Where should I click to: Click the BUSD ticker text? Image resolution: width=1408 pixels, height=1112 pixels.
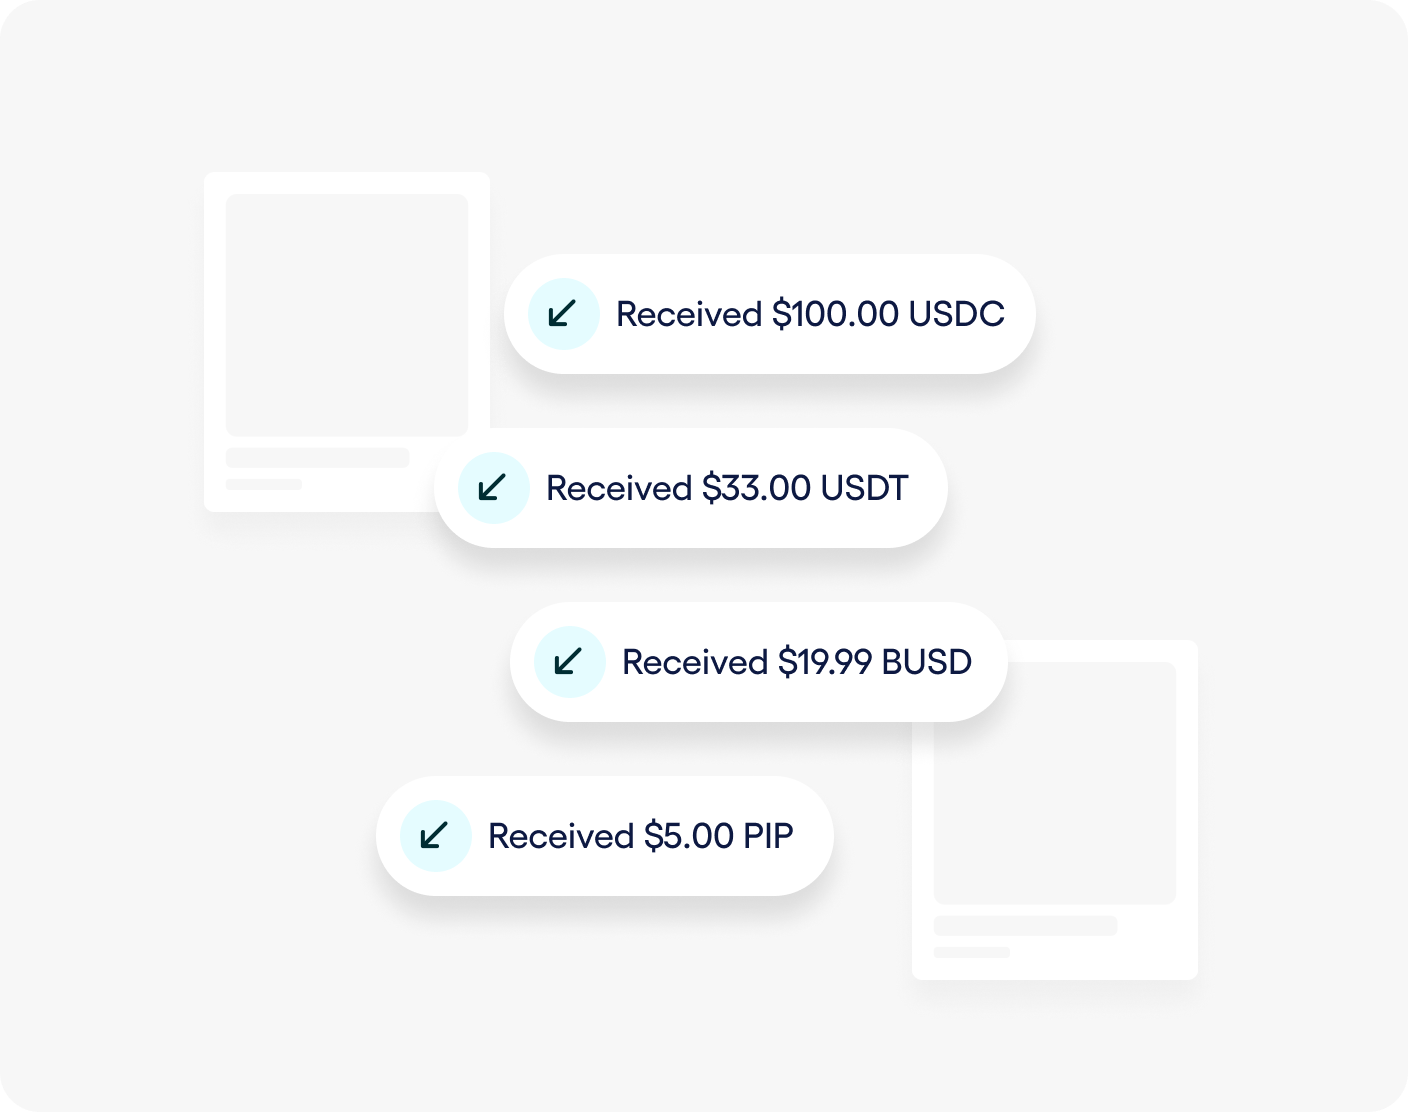pyautogui.click(x=927, y=662)
